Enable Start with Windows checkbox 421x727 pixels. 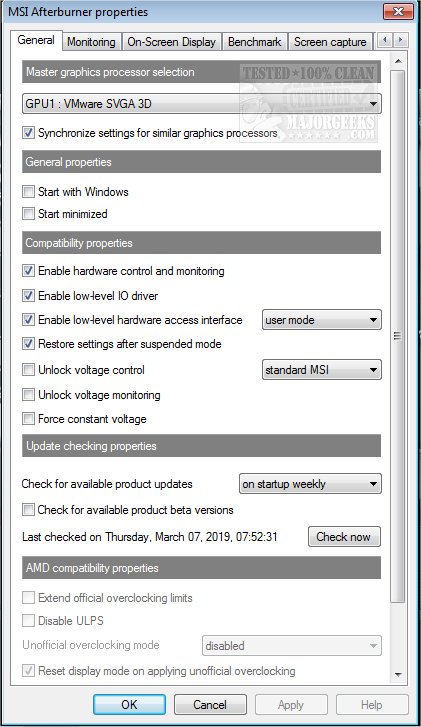tap(28, 191)
